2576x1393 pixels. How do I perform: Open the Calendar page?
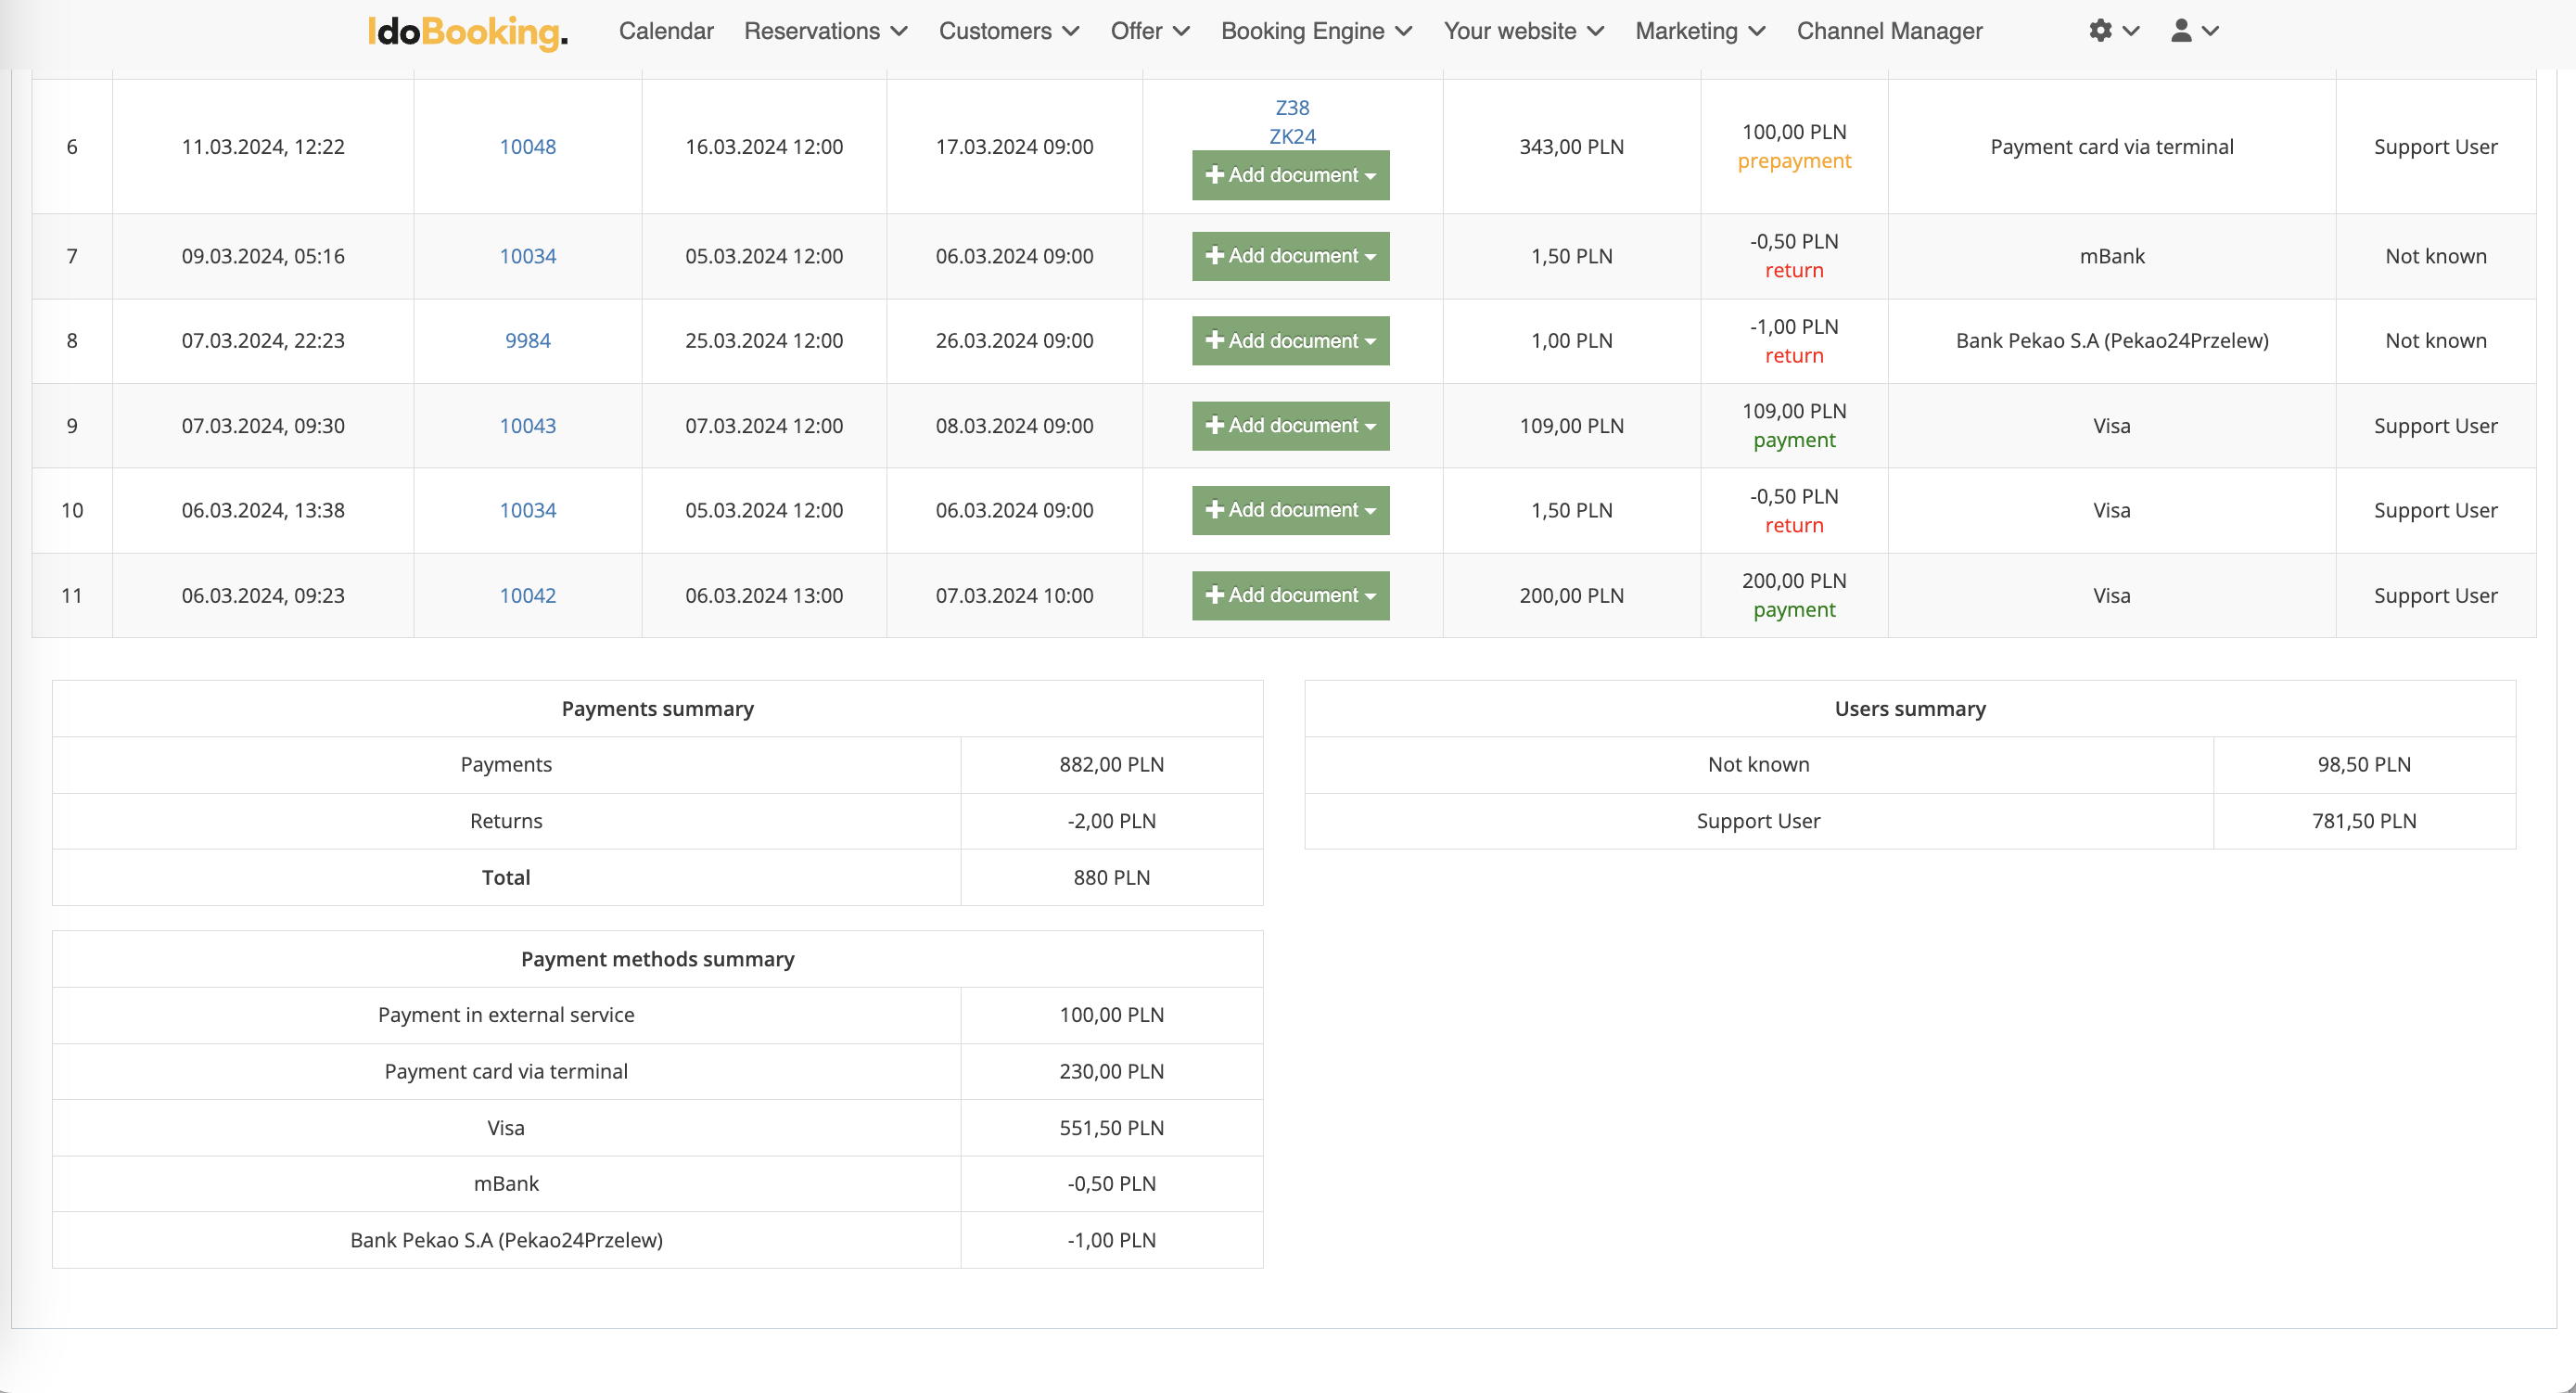click(x=666, y=31)
